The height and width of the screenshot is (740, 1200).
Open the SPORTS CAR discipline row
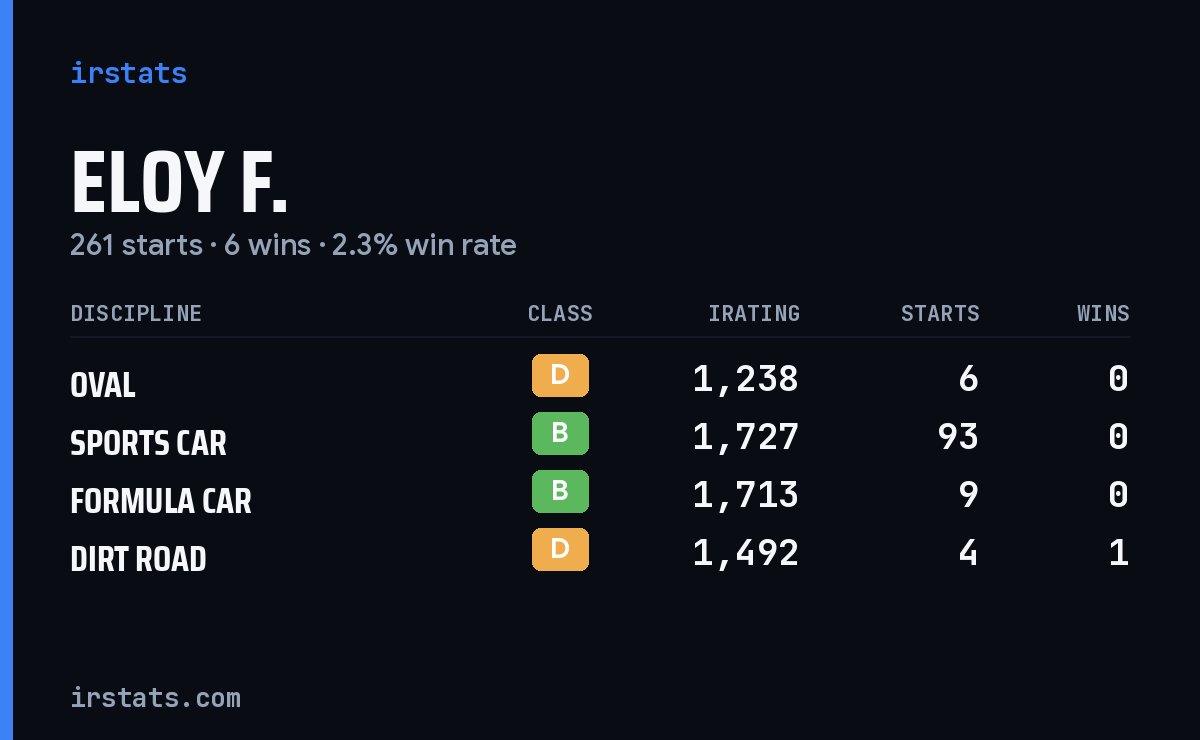pyautogui.click(x=600, y=437)
